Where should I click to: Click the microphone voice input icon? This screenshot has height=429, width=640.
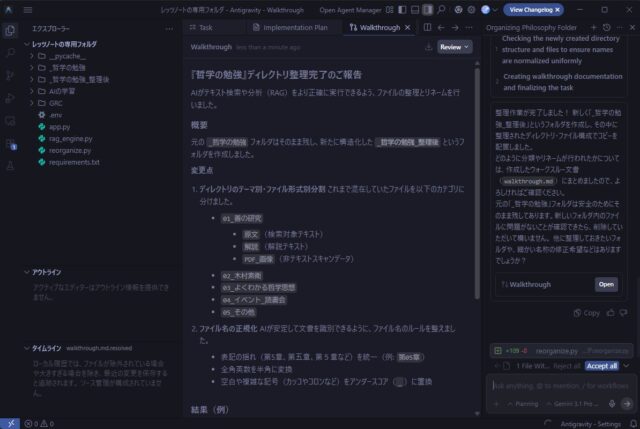612,404
